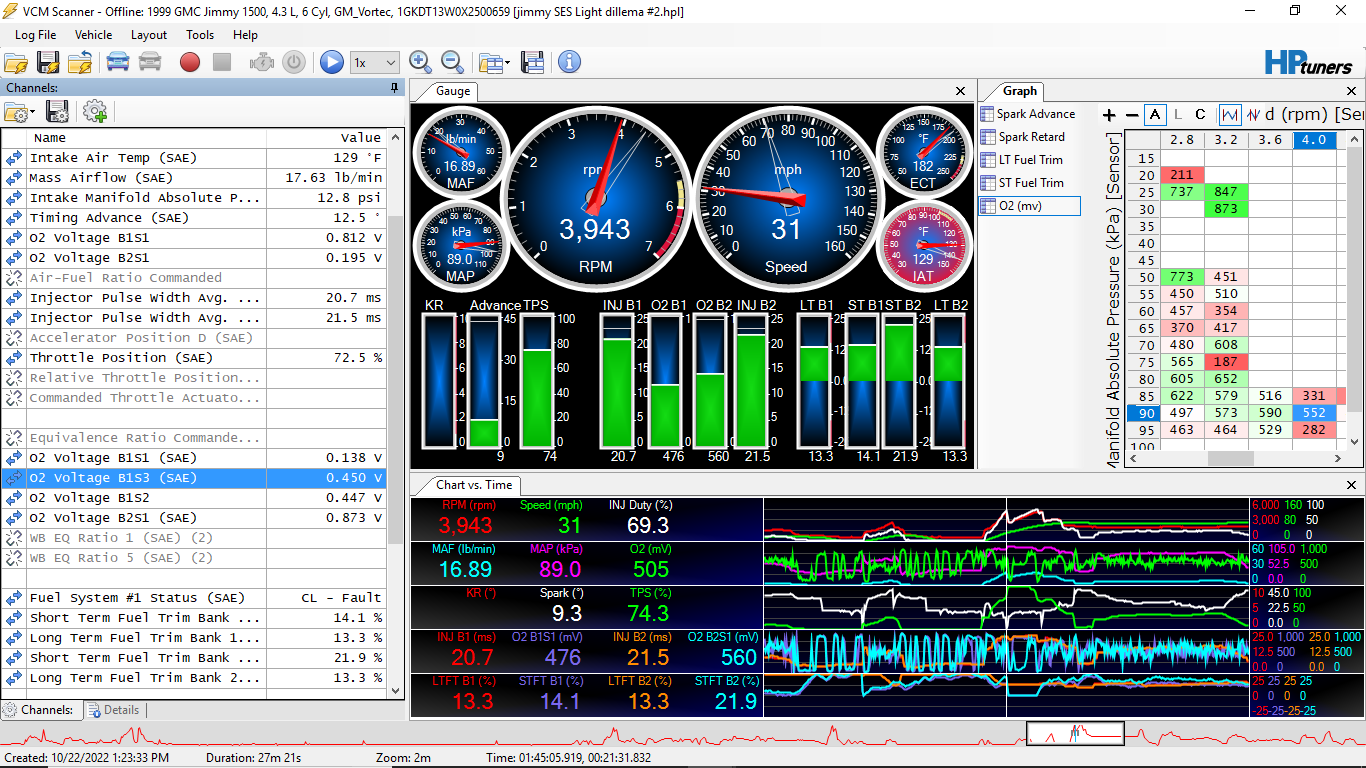This screenshot has height=768, width=1366.
Task: Toggle the line plot view button in Graph
Action: [x=1230, y=115]
